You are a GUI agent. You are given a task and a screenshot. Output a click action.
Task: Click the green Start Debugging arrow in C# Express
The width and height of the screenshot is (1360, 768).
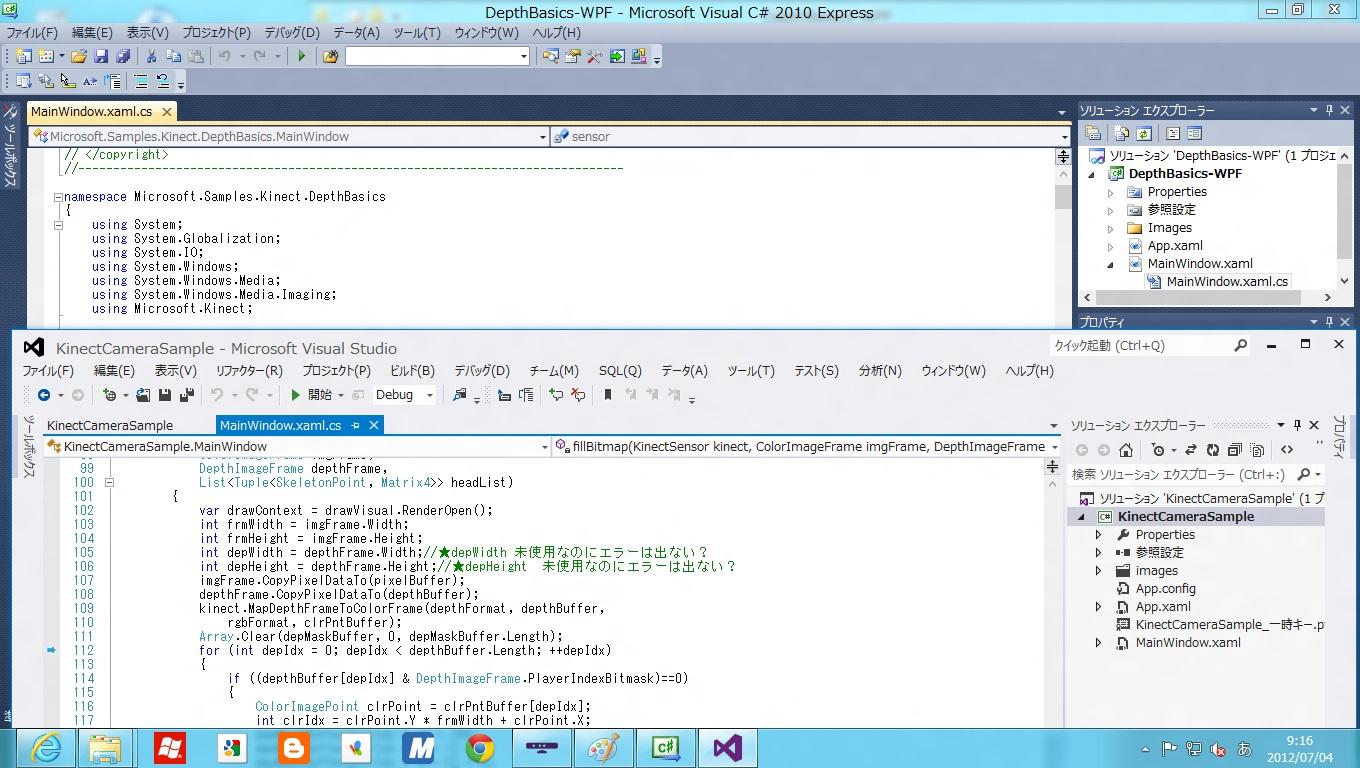pos(301,57)
